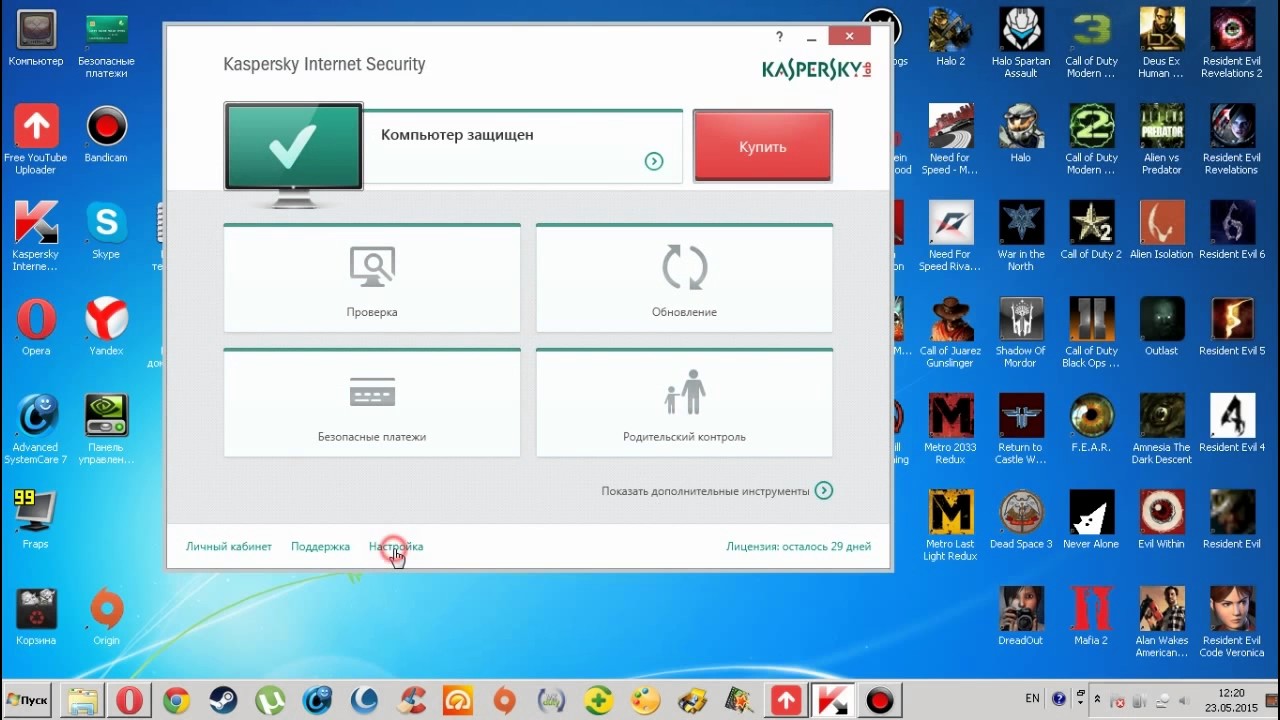Viewport: 1280px width, 720px height.
Task: Open Opera desktop icon
Action: coord(36,327)
